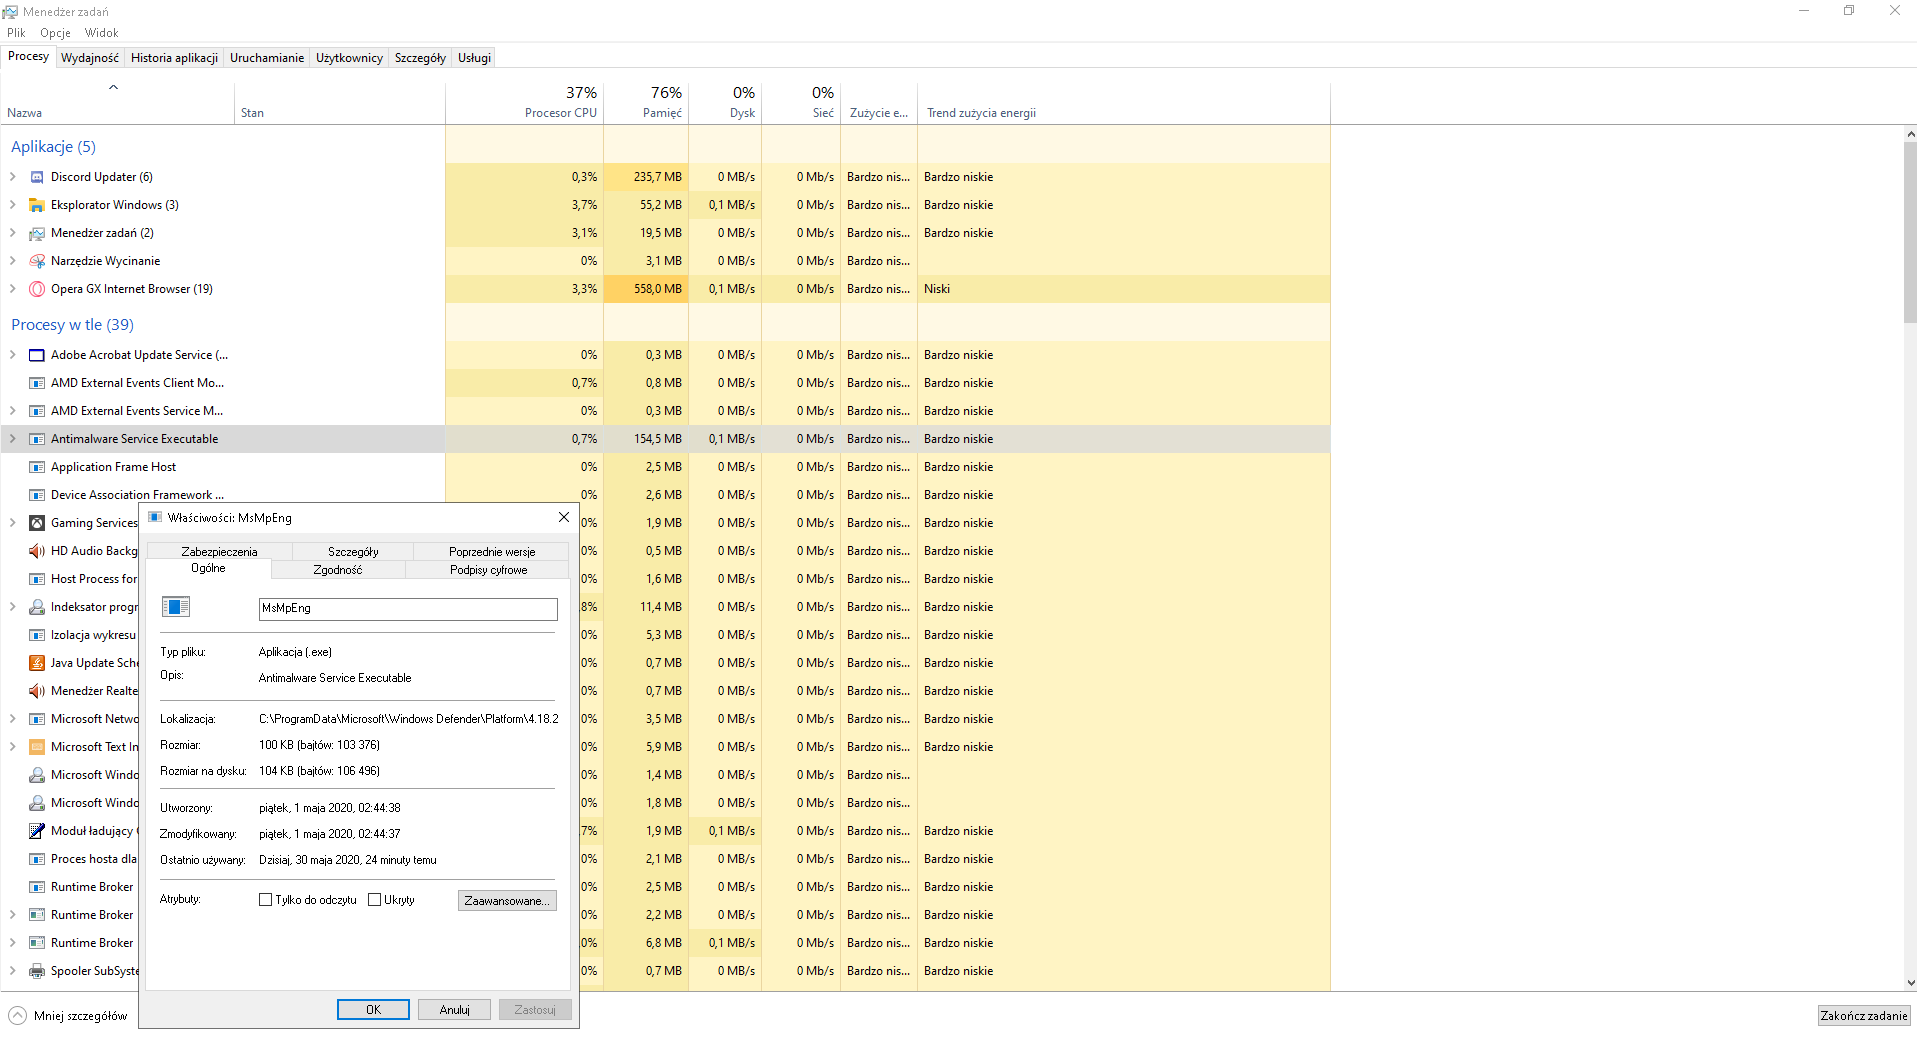Image resolution: width=1917 pixels, height=1040 pixels.
Task: Click the Anuluj button
Action: 454,1010
